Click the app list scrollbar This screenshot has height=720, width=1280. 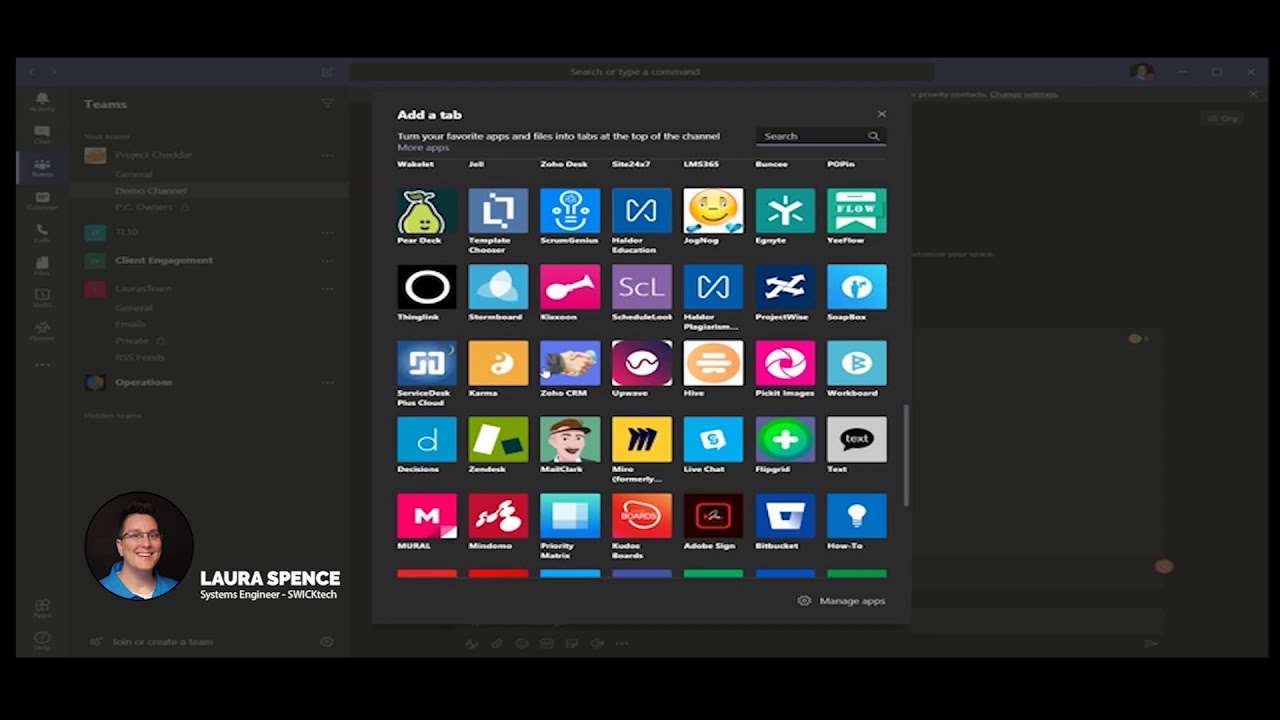[907, 455]
